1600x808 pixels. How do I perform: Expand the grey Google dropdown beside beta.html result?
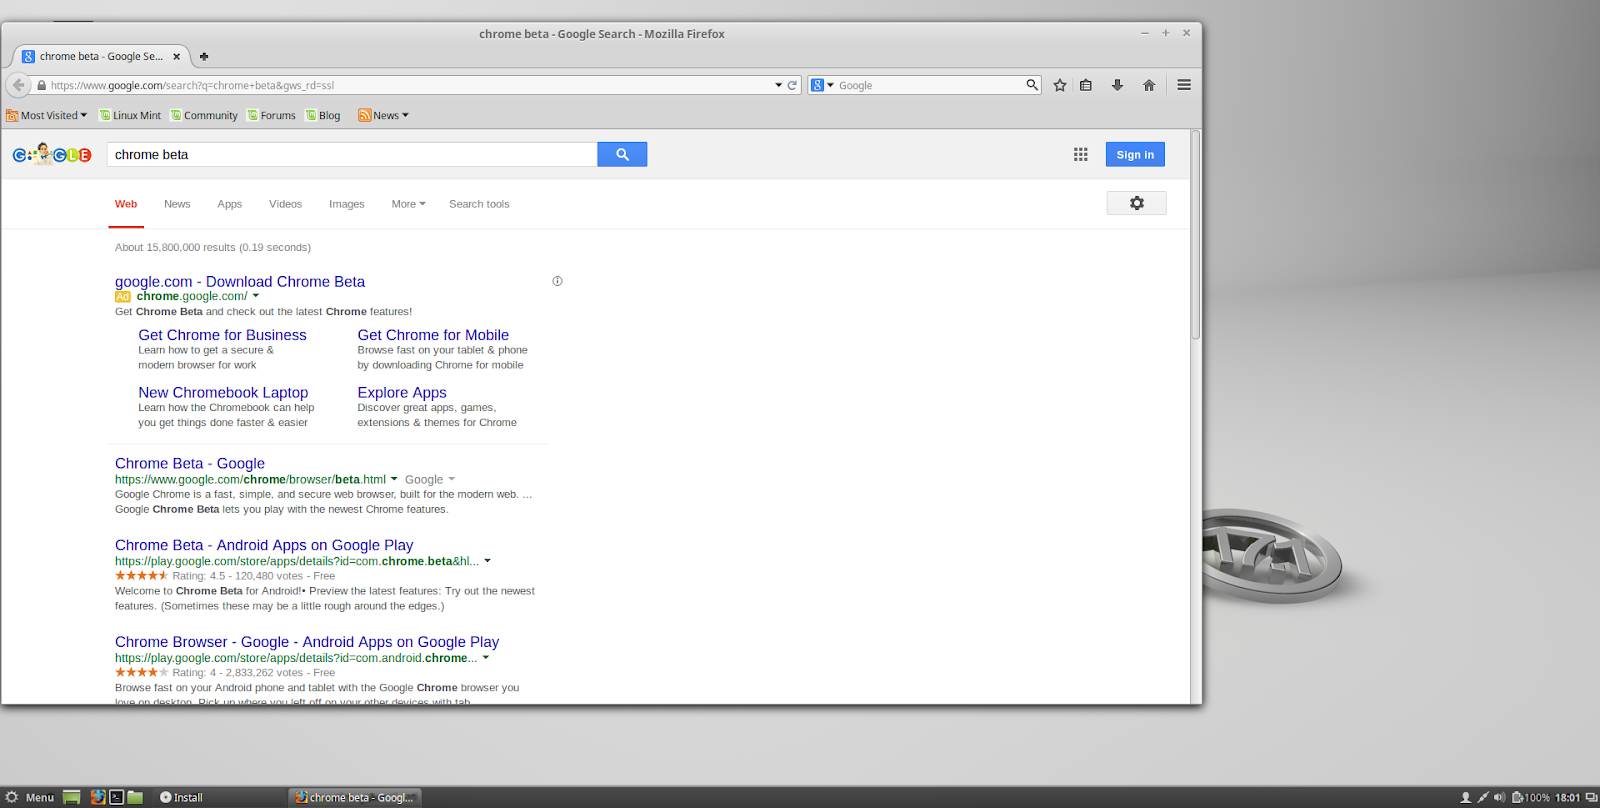click(430, 480)
